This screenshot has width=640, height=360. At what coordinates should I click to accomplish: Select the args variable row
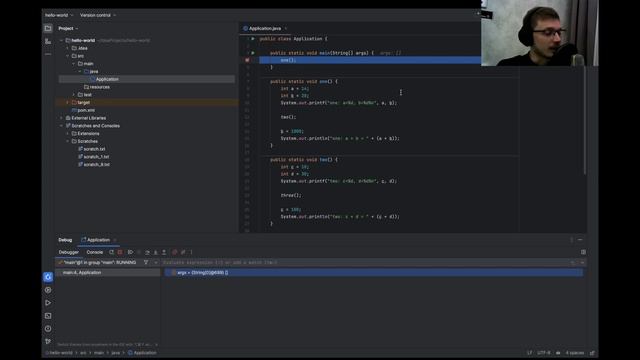373,273
